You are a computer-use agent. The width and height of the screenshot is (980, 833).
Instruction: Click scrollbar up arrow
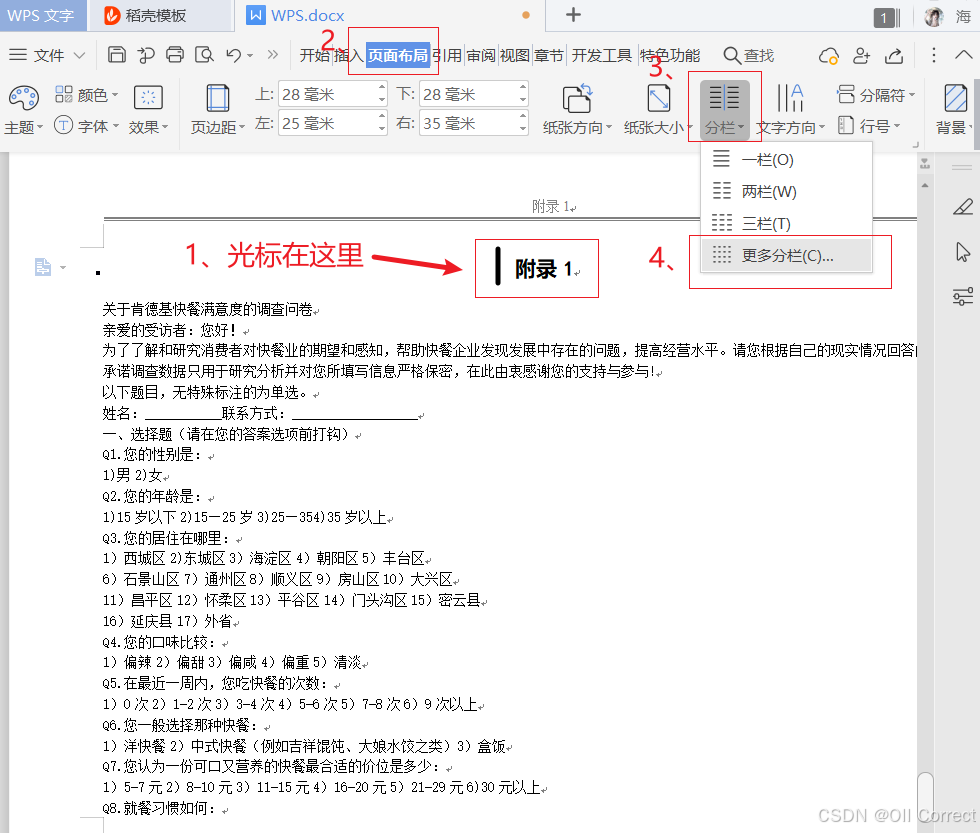pyautogui.click(x=925, y=185)
